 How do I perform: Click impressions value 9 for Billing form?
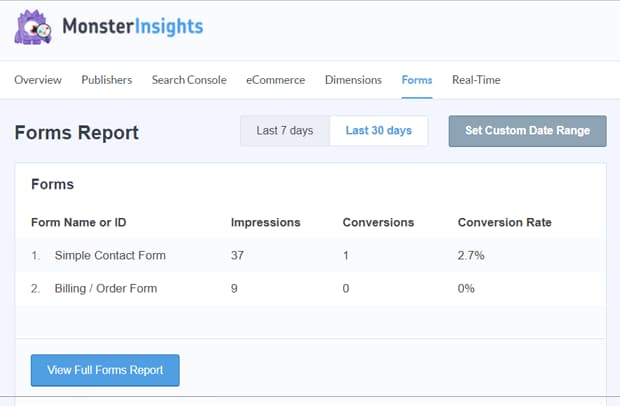(234, 289)
